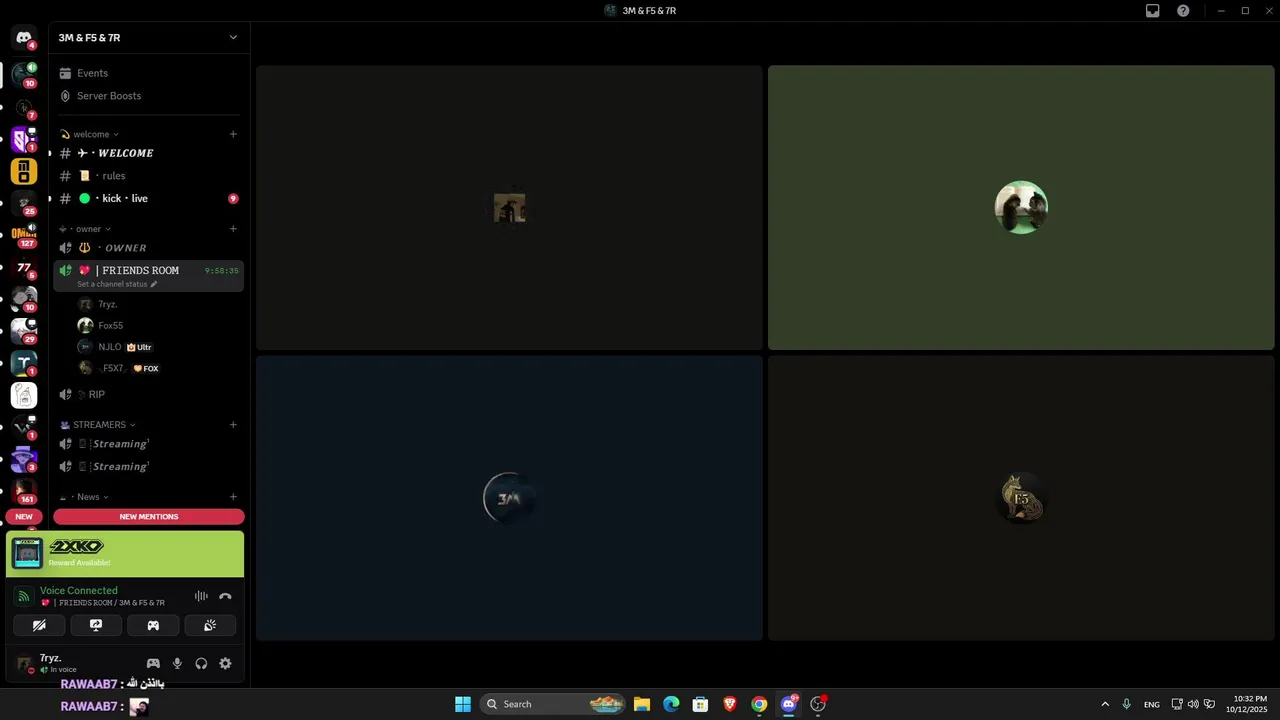Open Brave browser from taskbar

(730, 704)
